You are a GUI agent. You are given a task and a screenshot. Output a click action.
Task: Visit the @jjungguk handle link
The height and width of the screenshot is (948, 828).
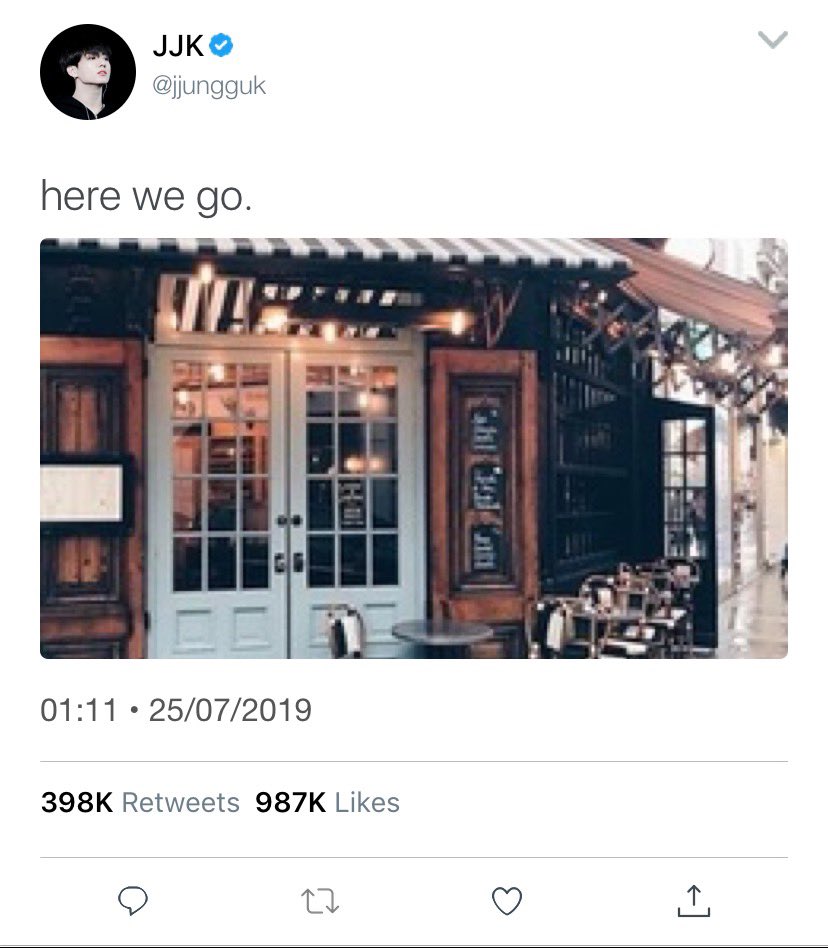click(x=209, y=86)
